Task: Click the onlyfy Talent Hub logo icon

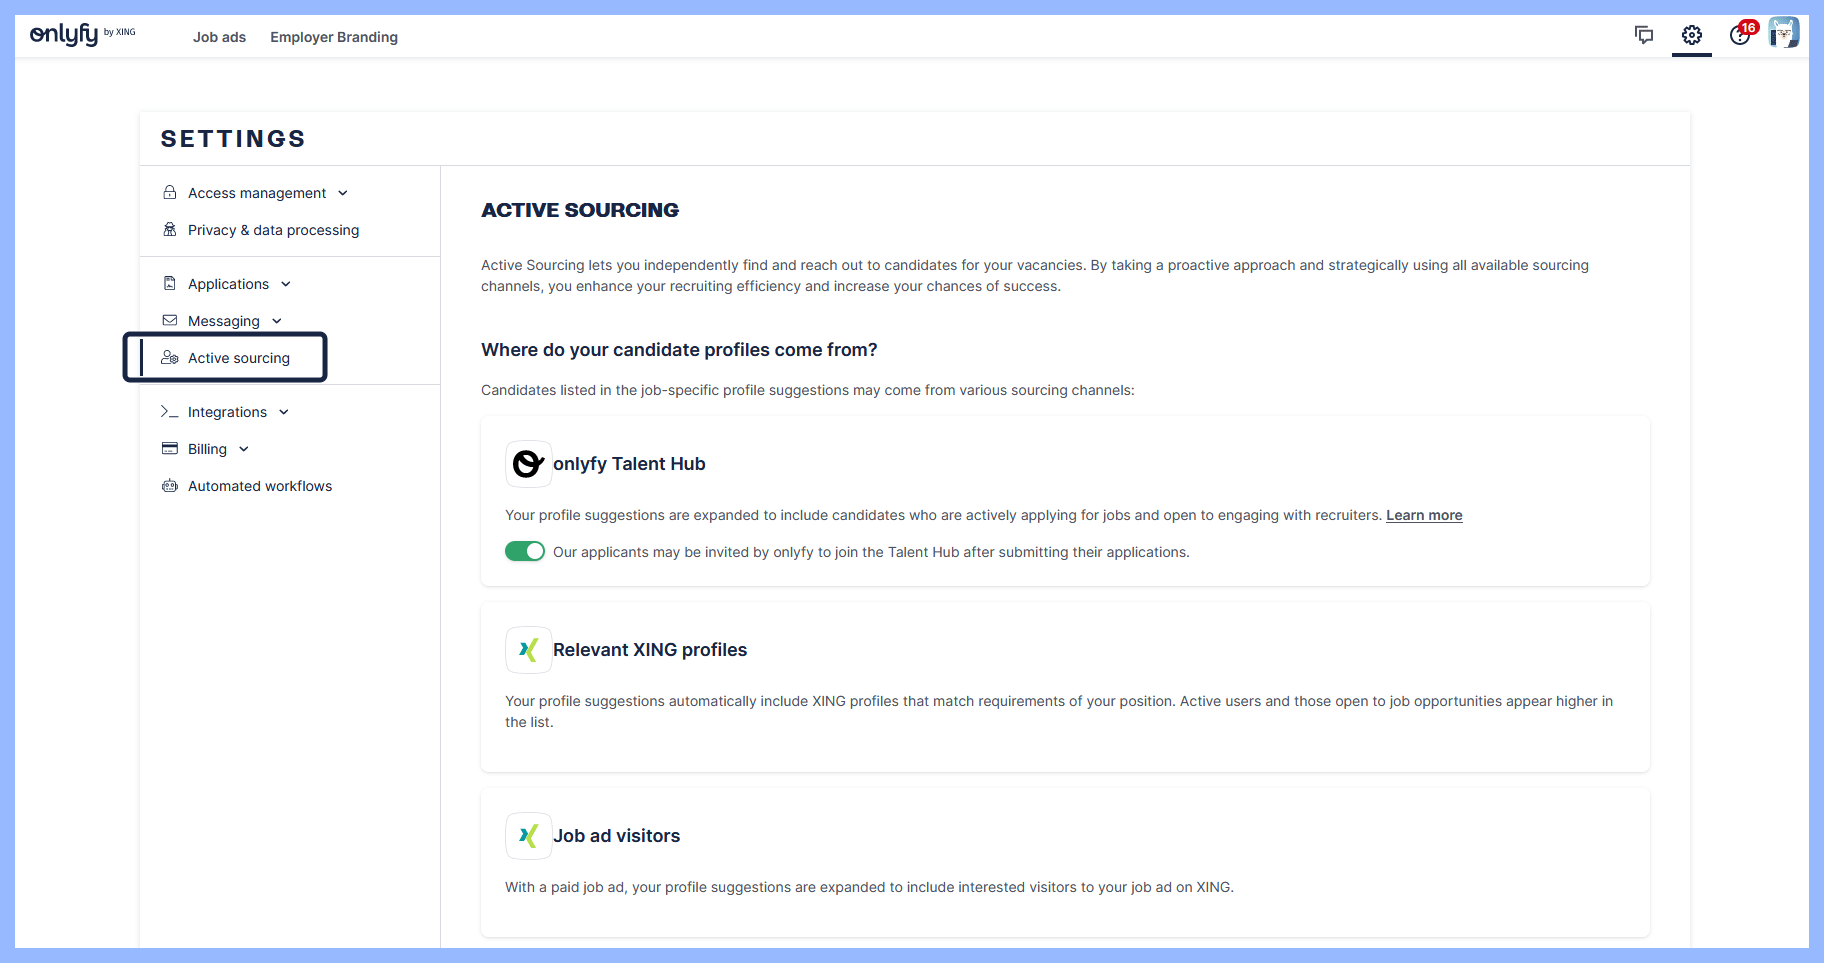Action: pos(528,464)
